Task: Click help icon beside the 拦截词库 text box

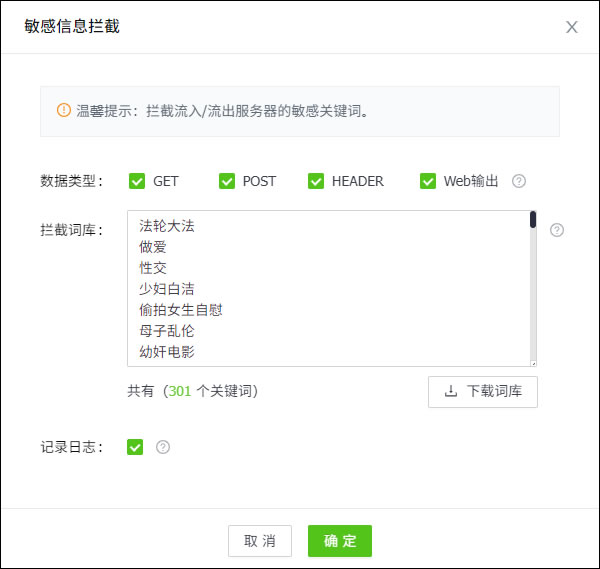Action: point(557,230)
